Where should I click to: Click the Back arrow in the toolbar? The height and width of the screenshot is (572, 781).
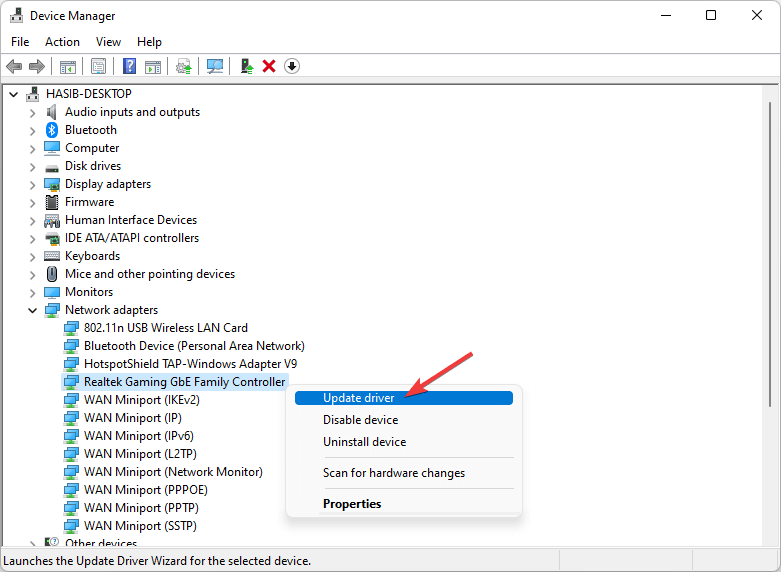[14, 66]
